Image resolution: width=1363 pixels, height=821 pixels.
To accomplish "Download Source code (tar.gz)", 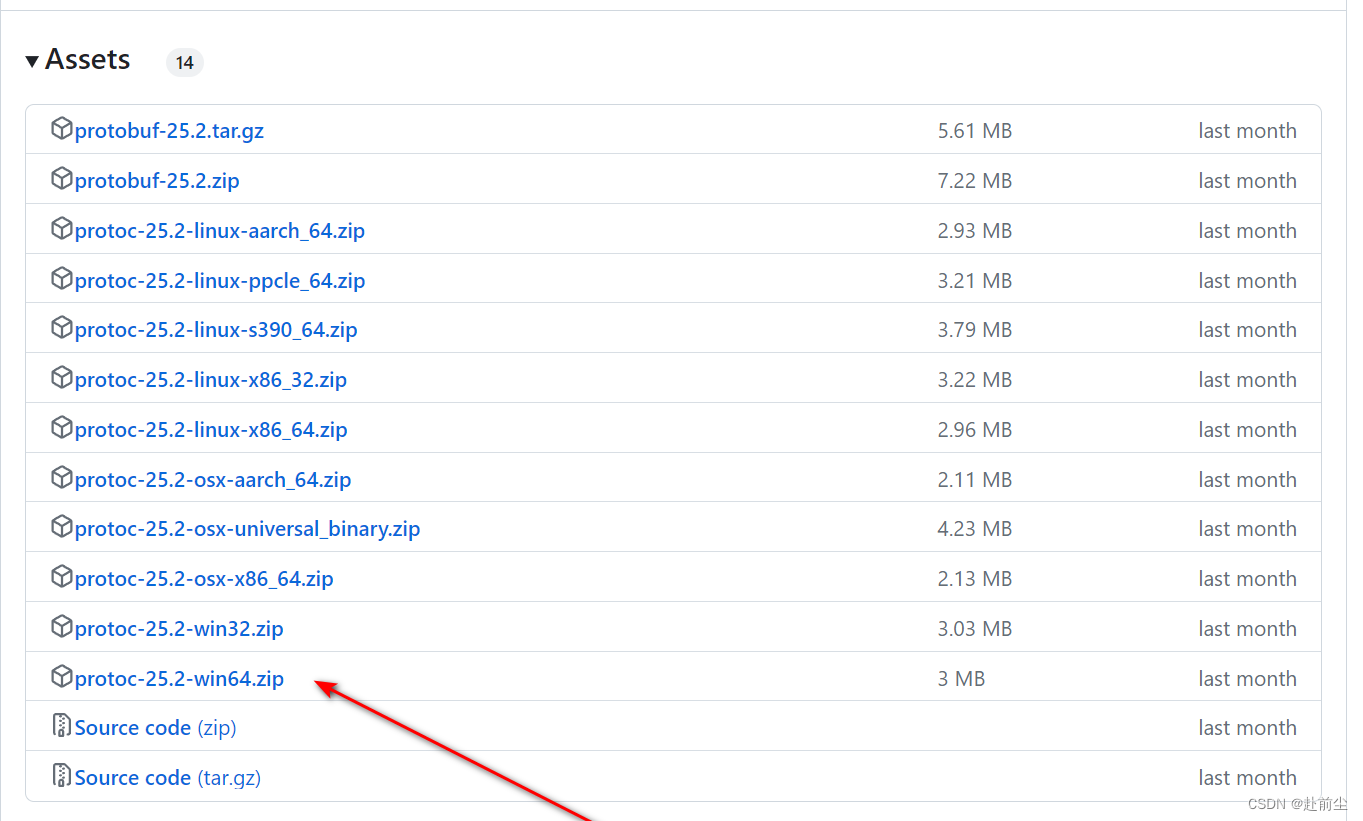I will 168,778.
